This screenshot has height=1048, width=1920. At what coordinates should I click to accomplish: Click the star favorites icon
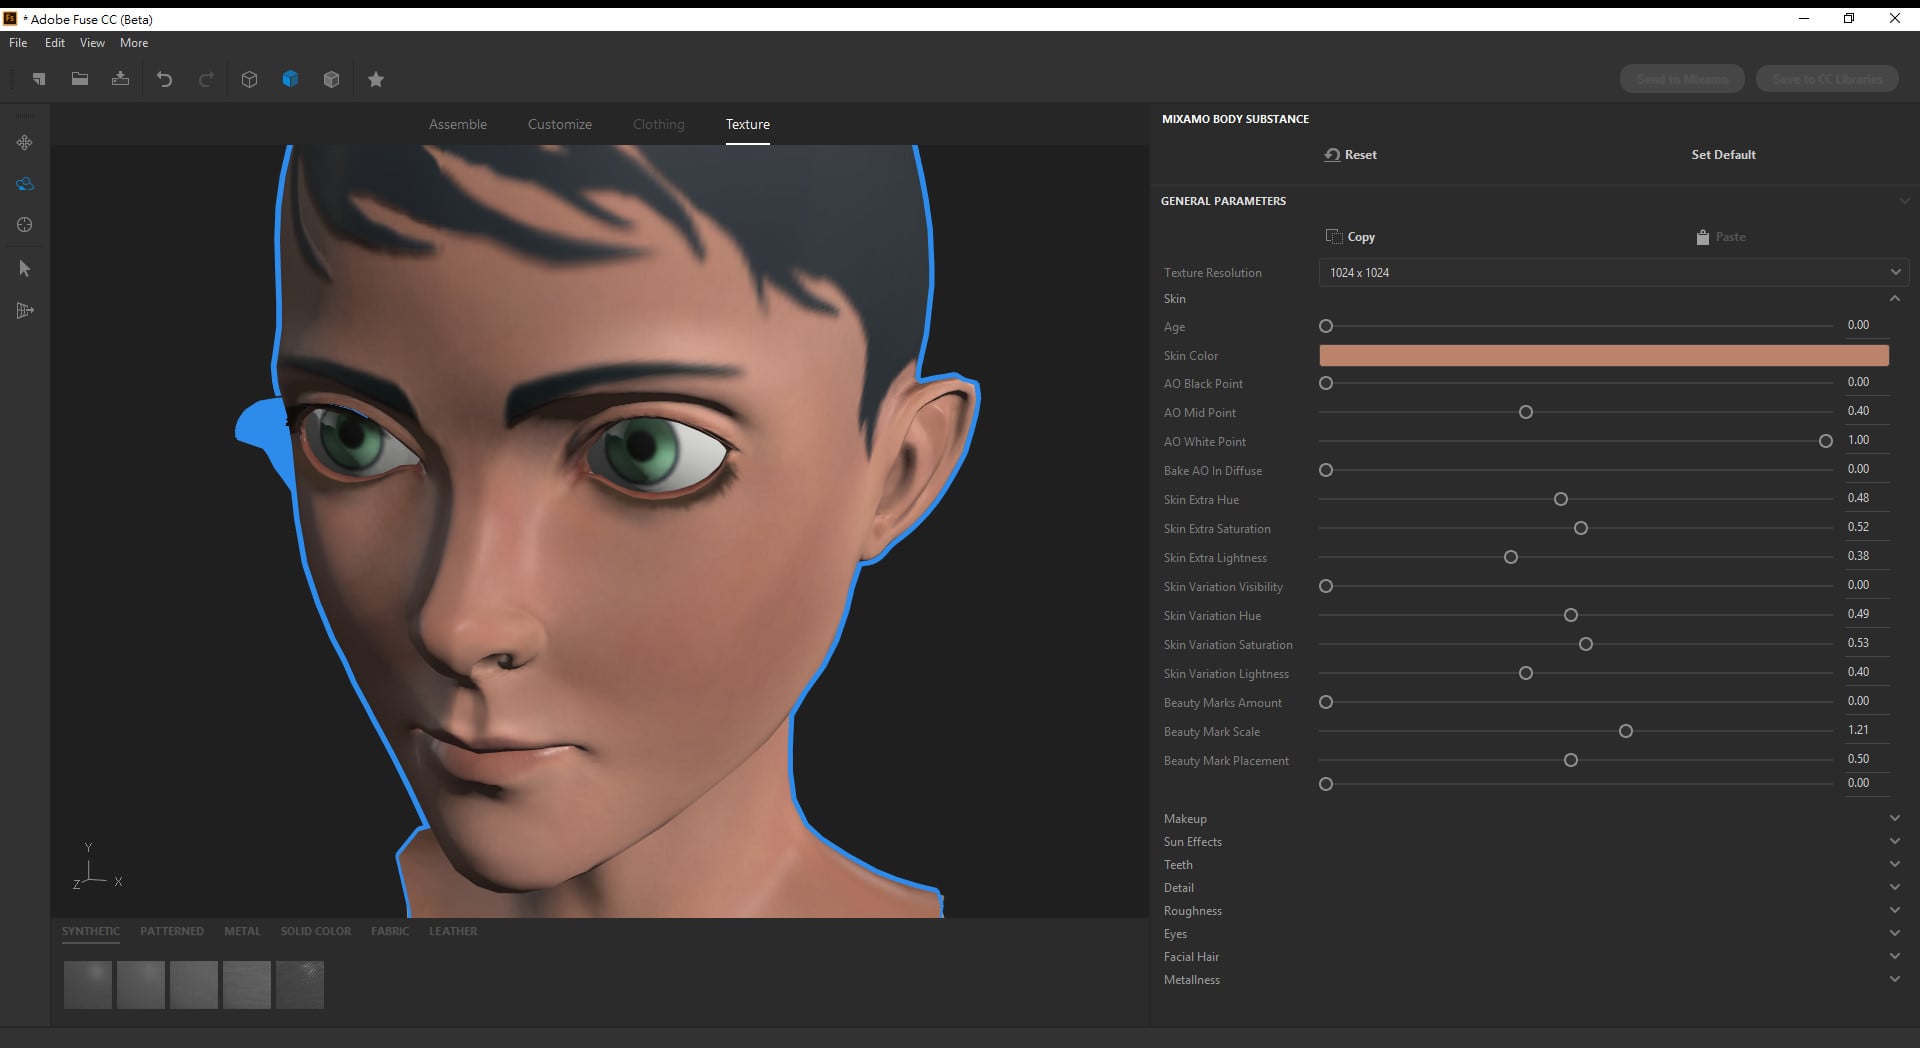click(376, 79)
